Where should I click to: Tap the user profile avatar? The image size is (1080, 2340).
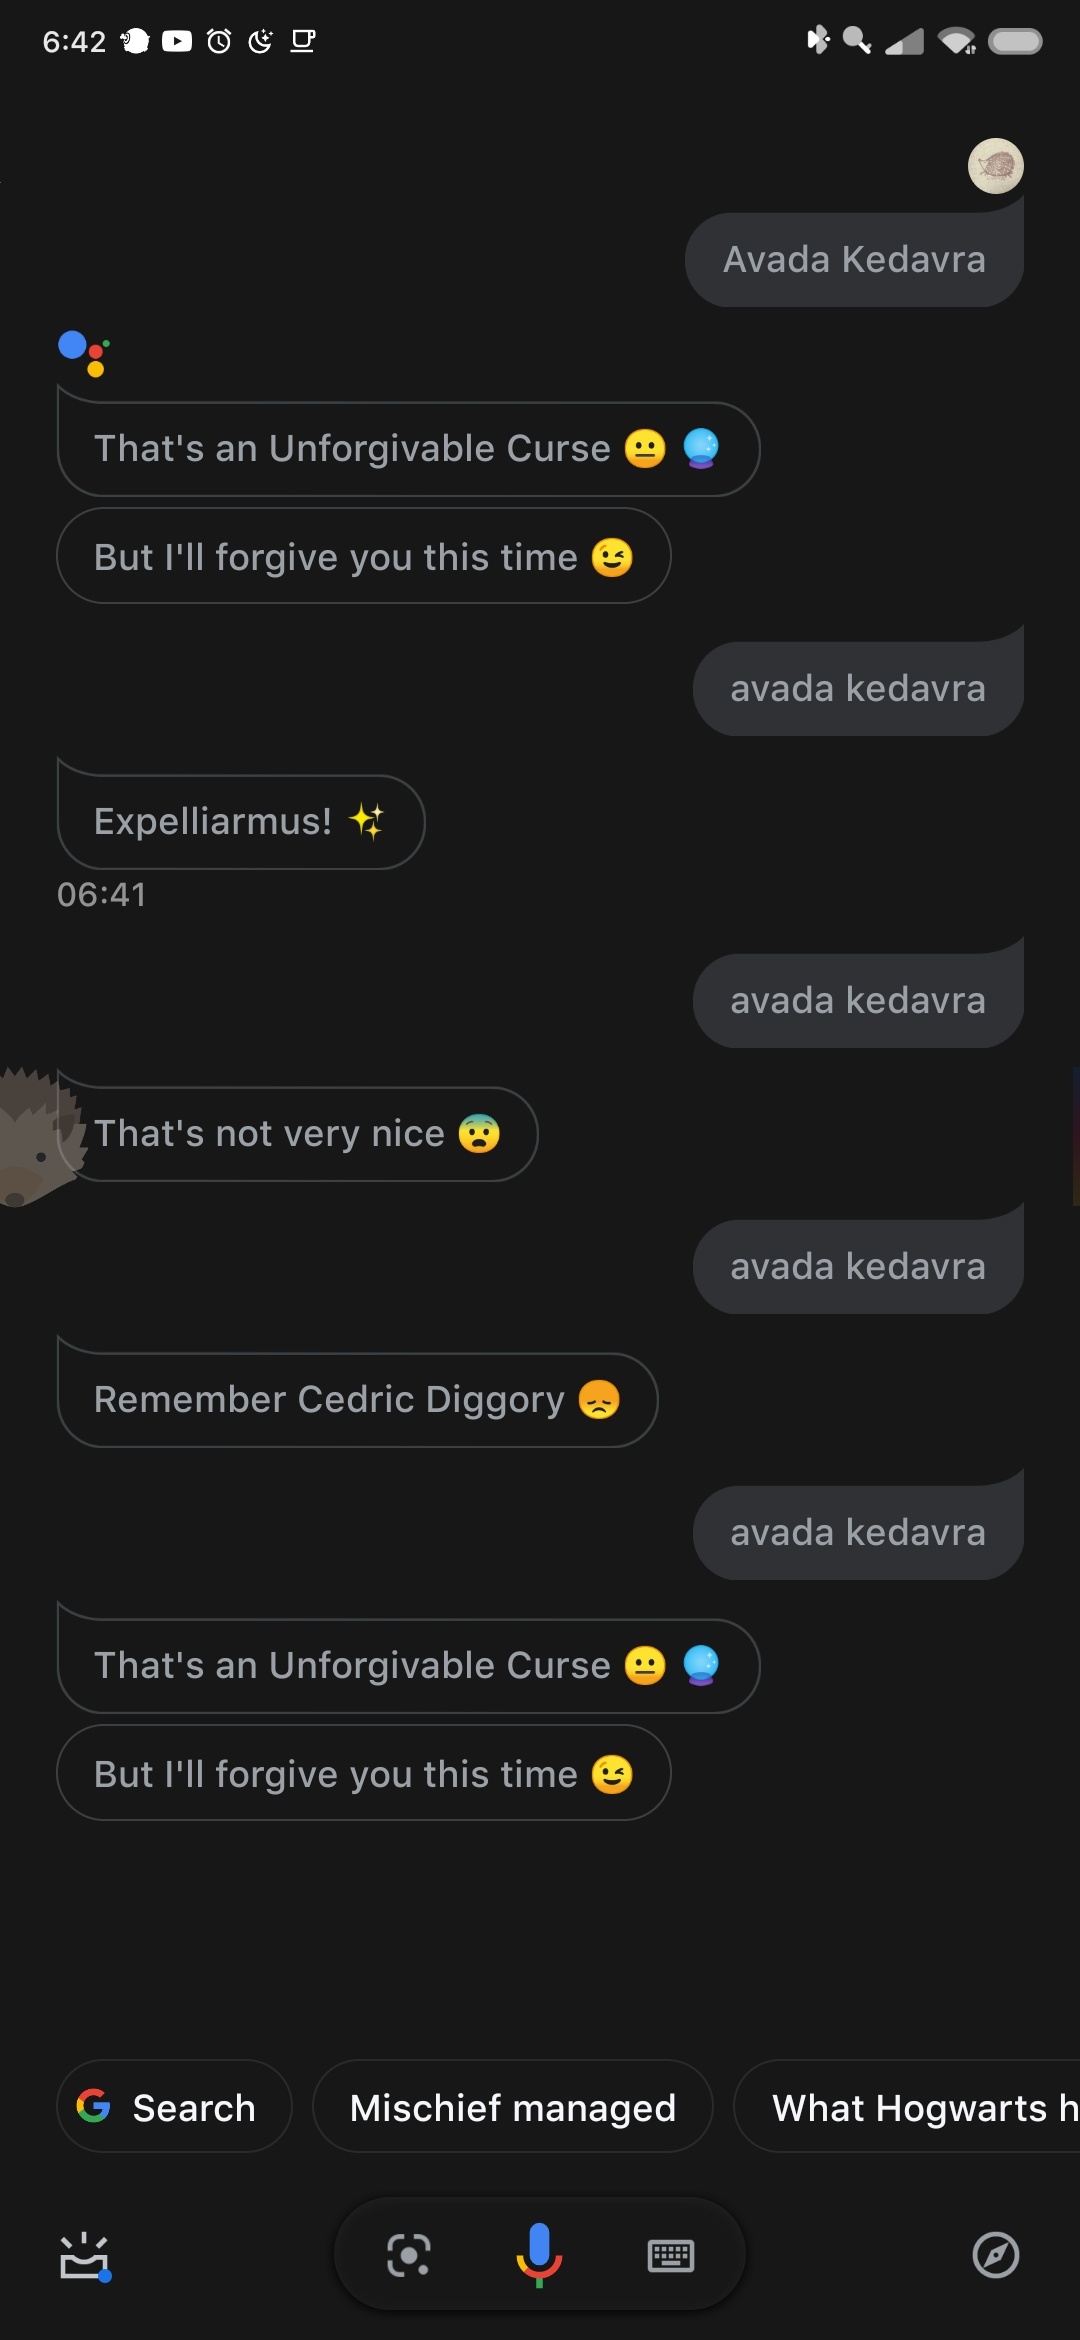[996, 166]
